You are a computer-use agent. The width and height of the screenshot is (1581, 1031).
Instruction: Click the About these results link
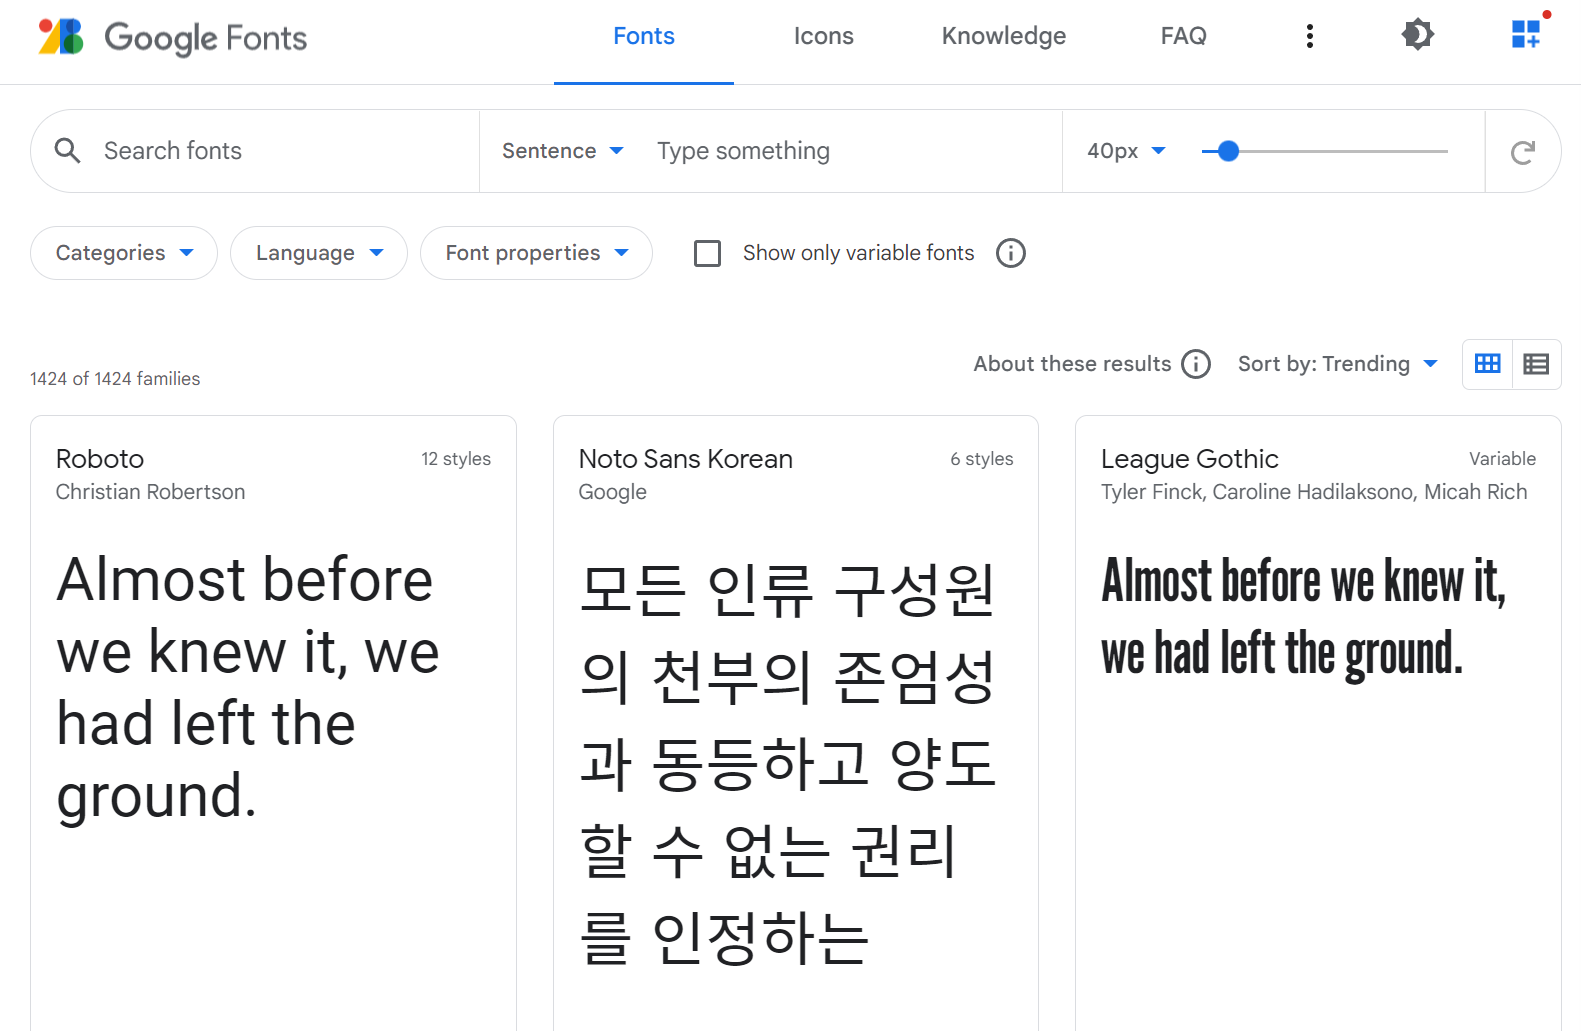pos(1072,364)
